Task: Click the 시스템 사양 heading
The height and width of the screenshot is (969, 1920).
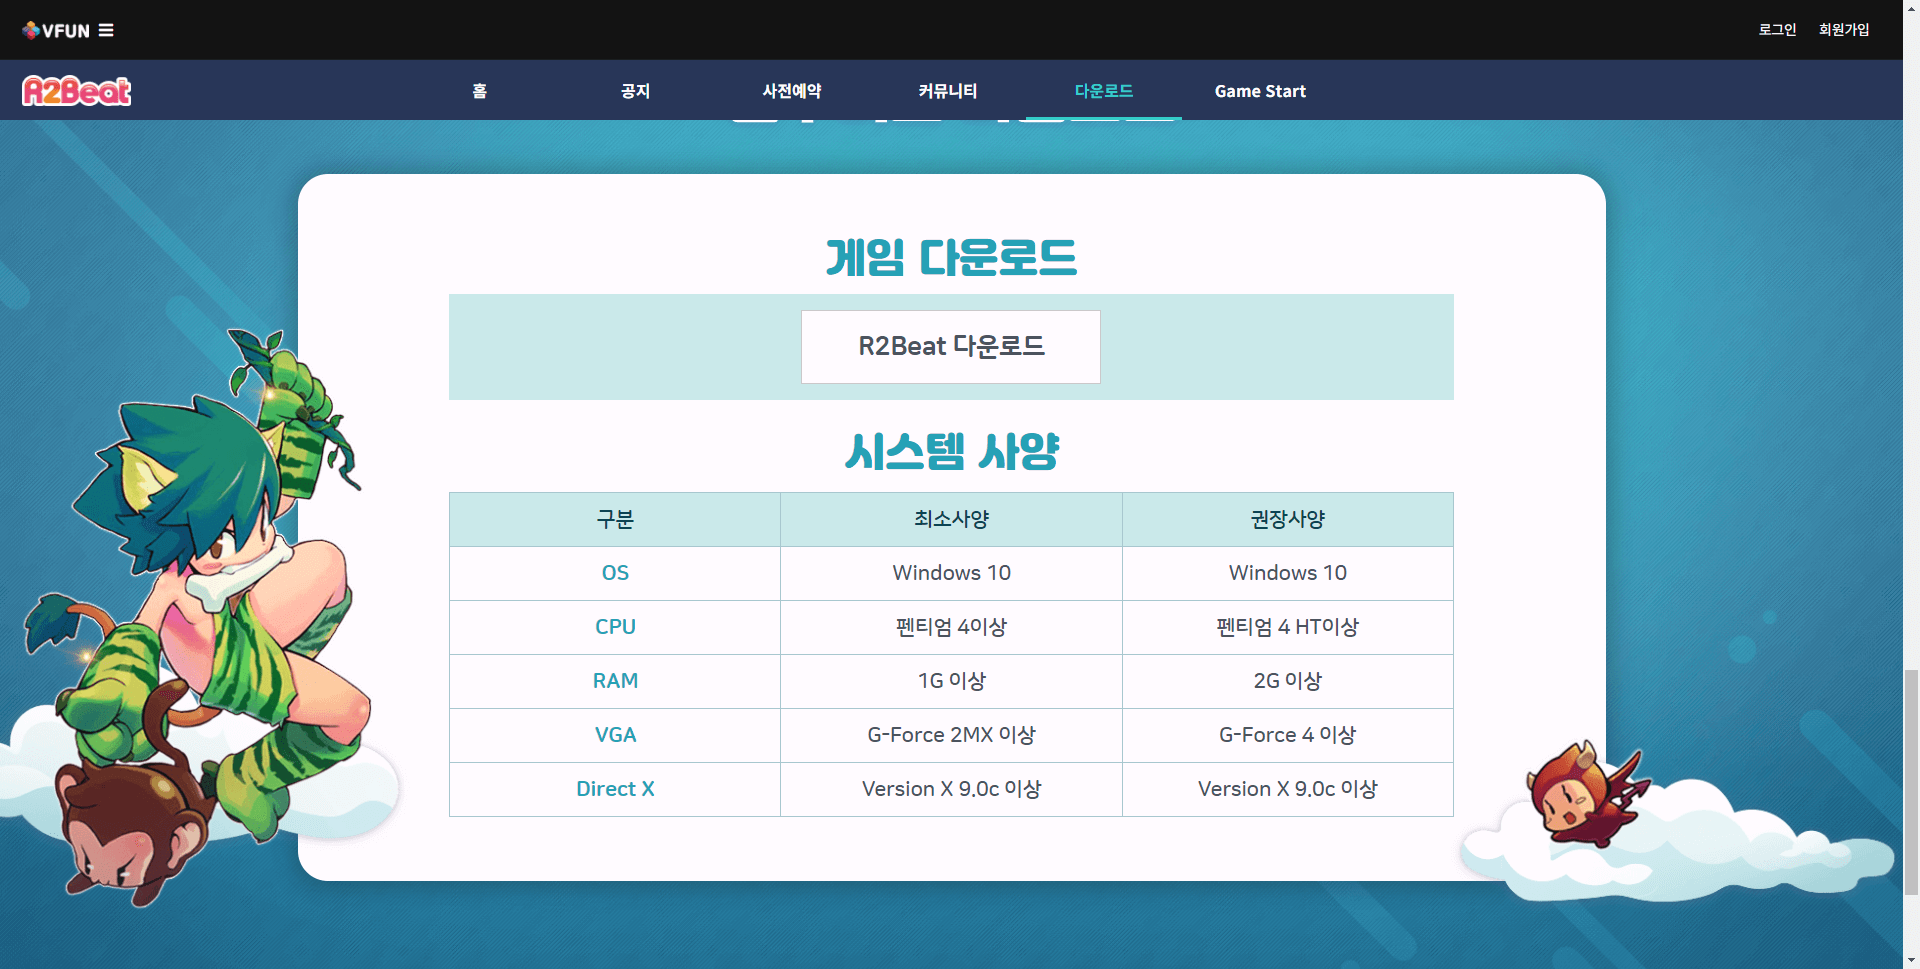Action: tap(951, 451)
